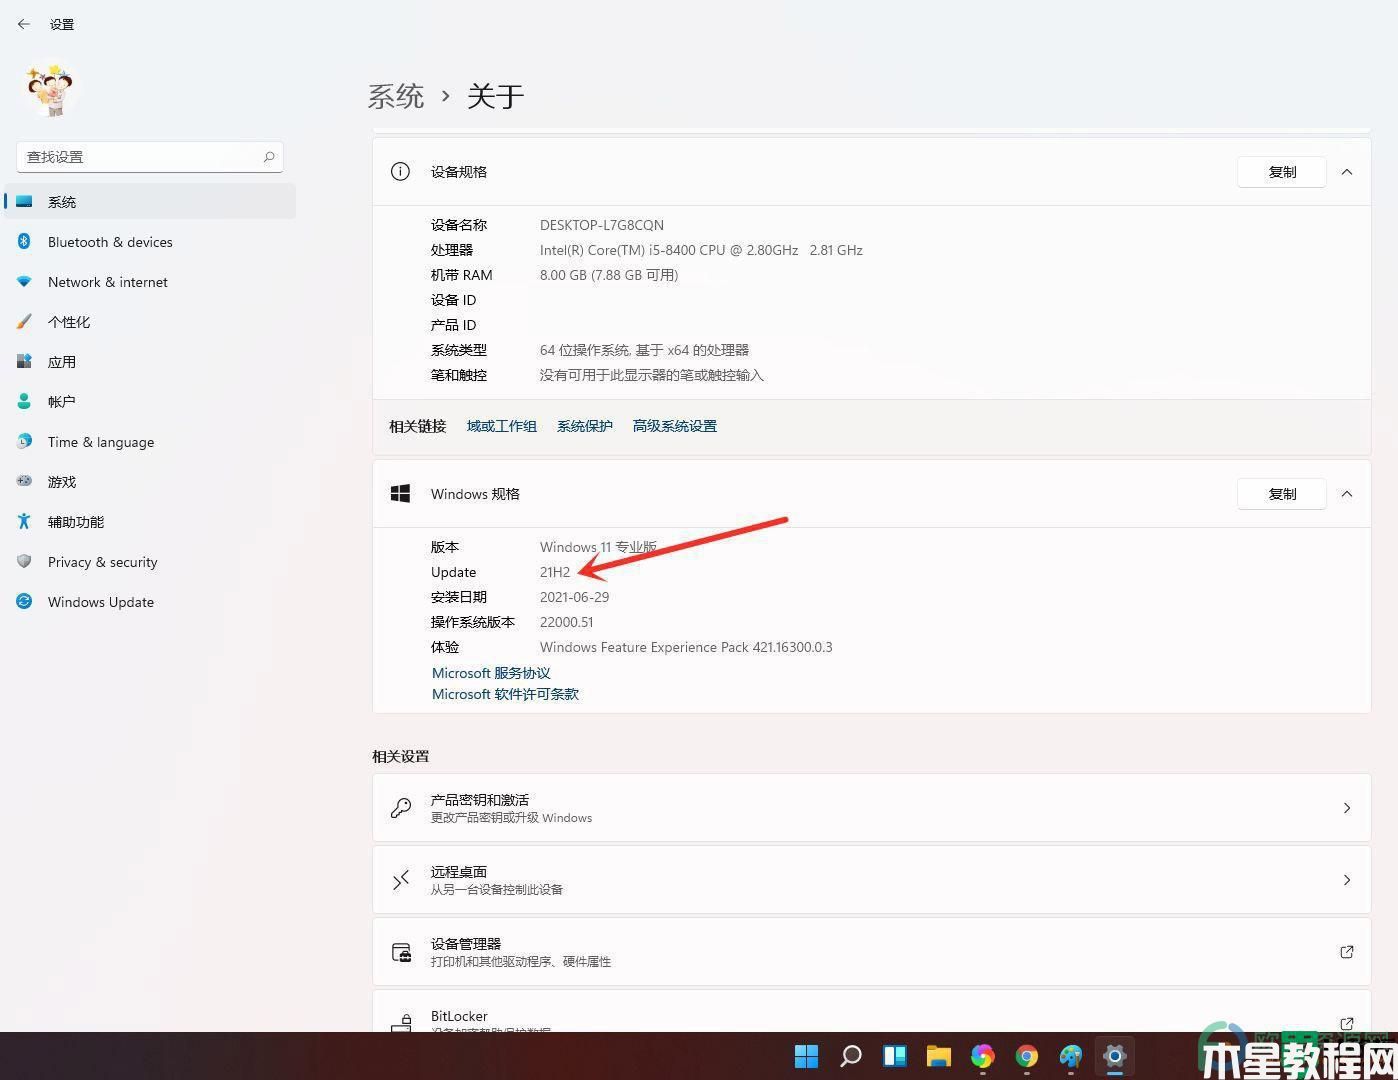Open 辅助功能 settings
Screen dimensions: 1398x1080
(150, 522)
